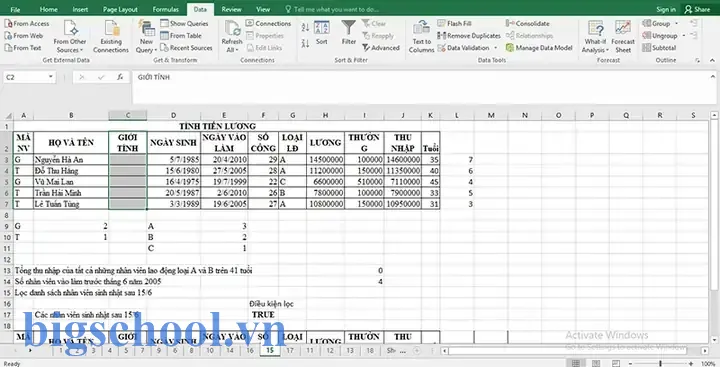Switch to the Insert tab

click(80, 9)
